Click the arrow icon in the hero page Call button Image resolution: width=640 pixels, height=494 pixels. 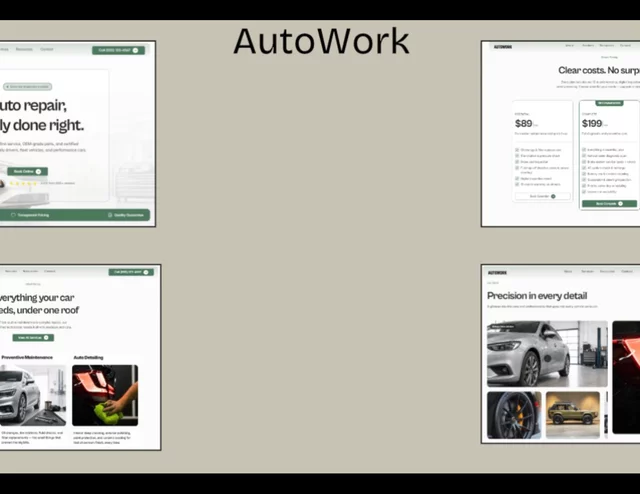click(x=136, y=50)
